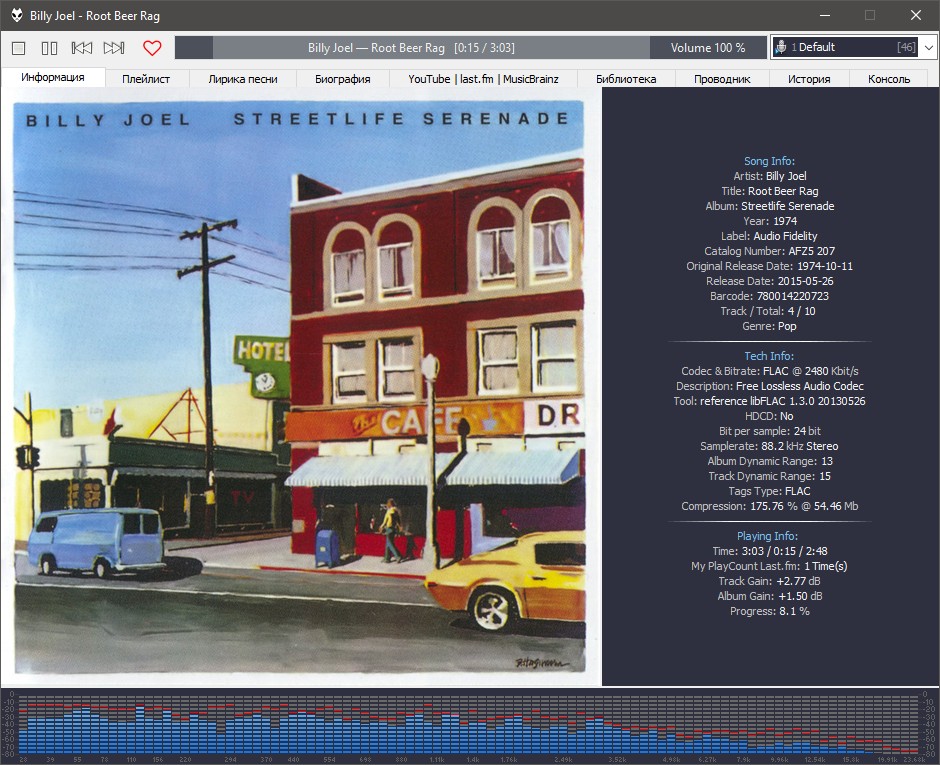Skip to the next track
Viewport: 940px width, 765px height.
114,48
